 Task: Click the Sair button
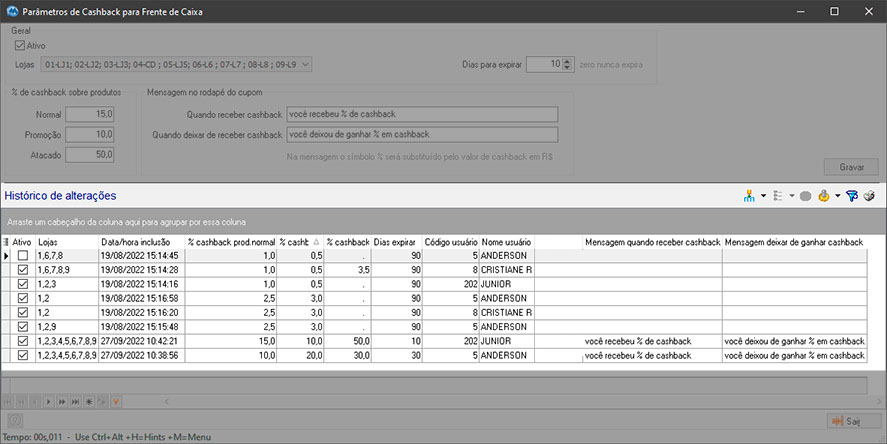(x=854, y=421)
